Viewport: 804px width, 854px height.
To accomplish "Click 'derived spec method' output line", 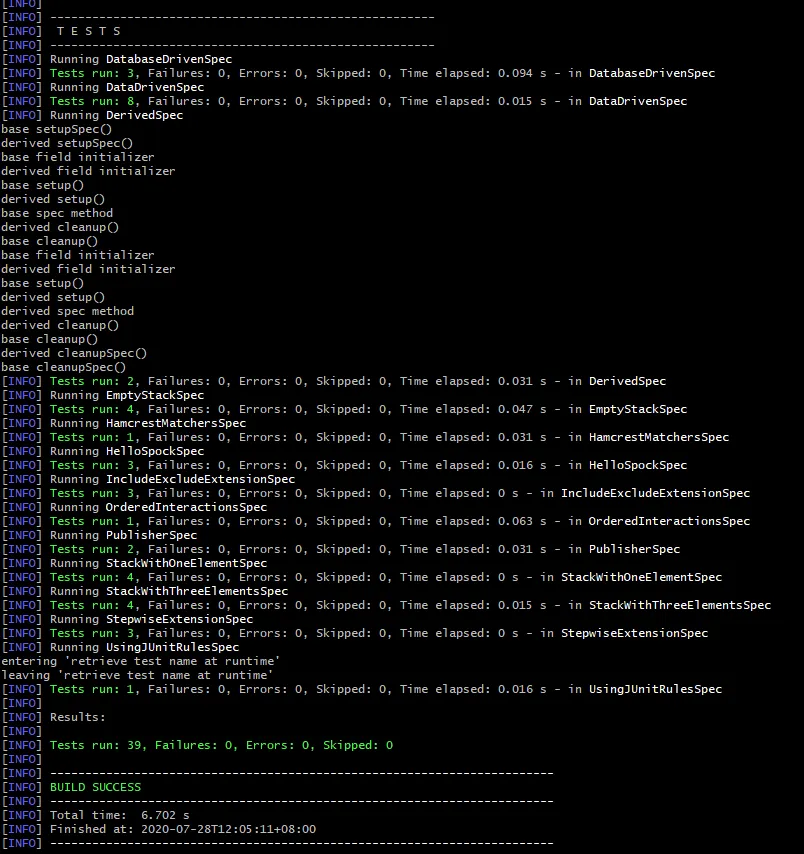I will click(x=67, y=311).
